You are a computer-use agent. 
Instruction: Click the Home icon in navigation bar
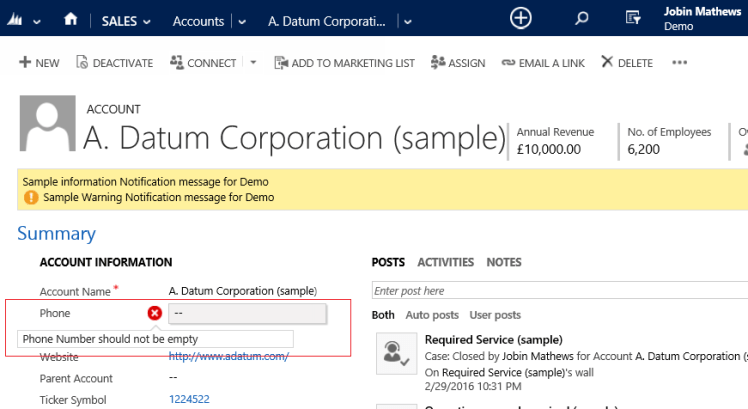tap(70, 19)
